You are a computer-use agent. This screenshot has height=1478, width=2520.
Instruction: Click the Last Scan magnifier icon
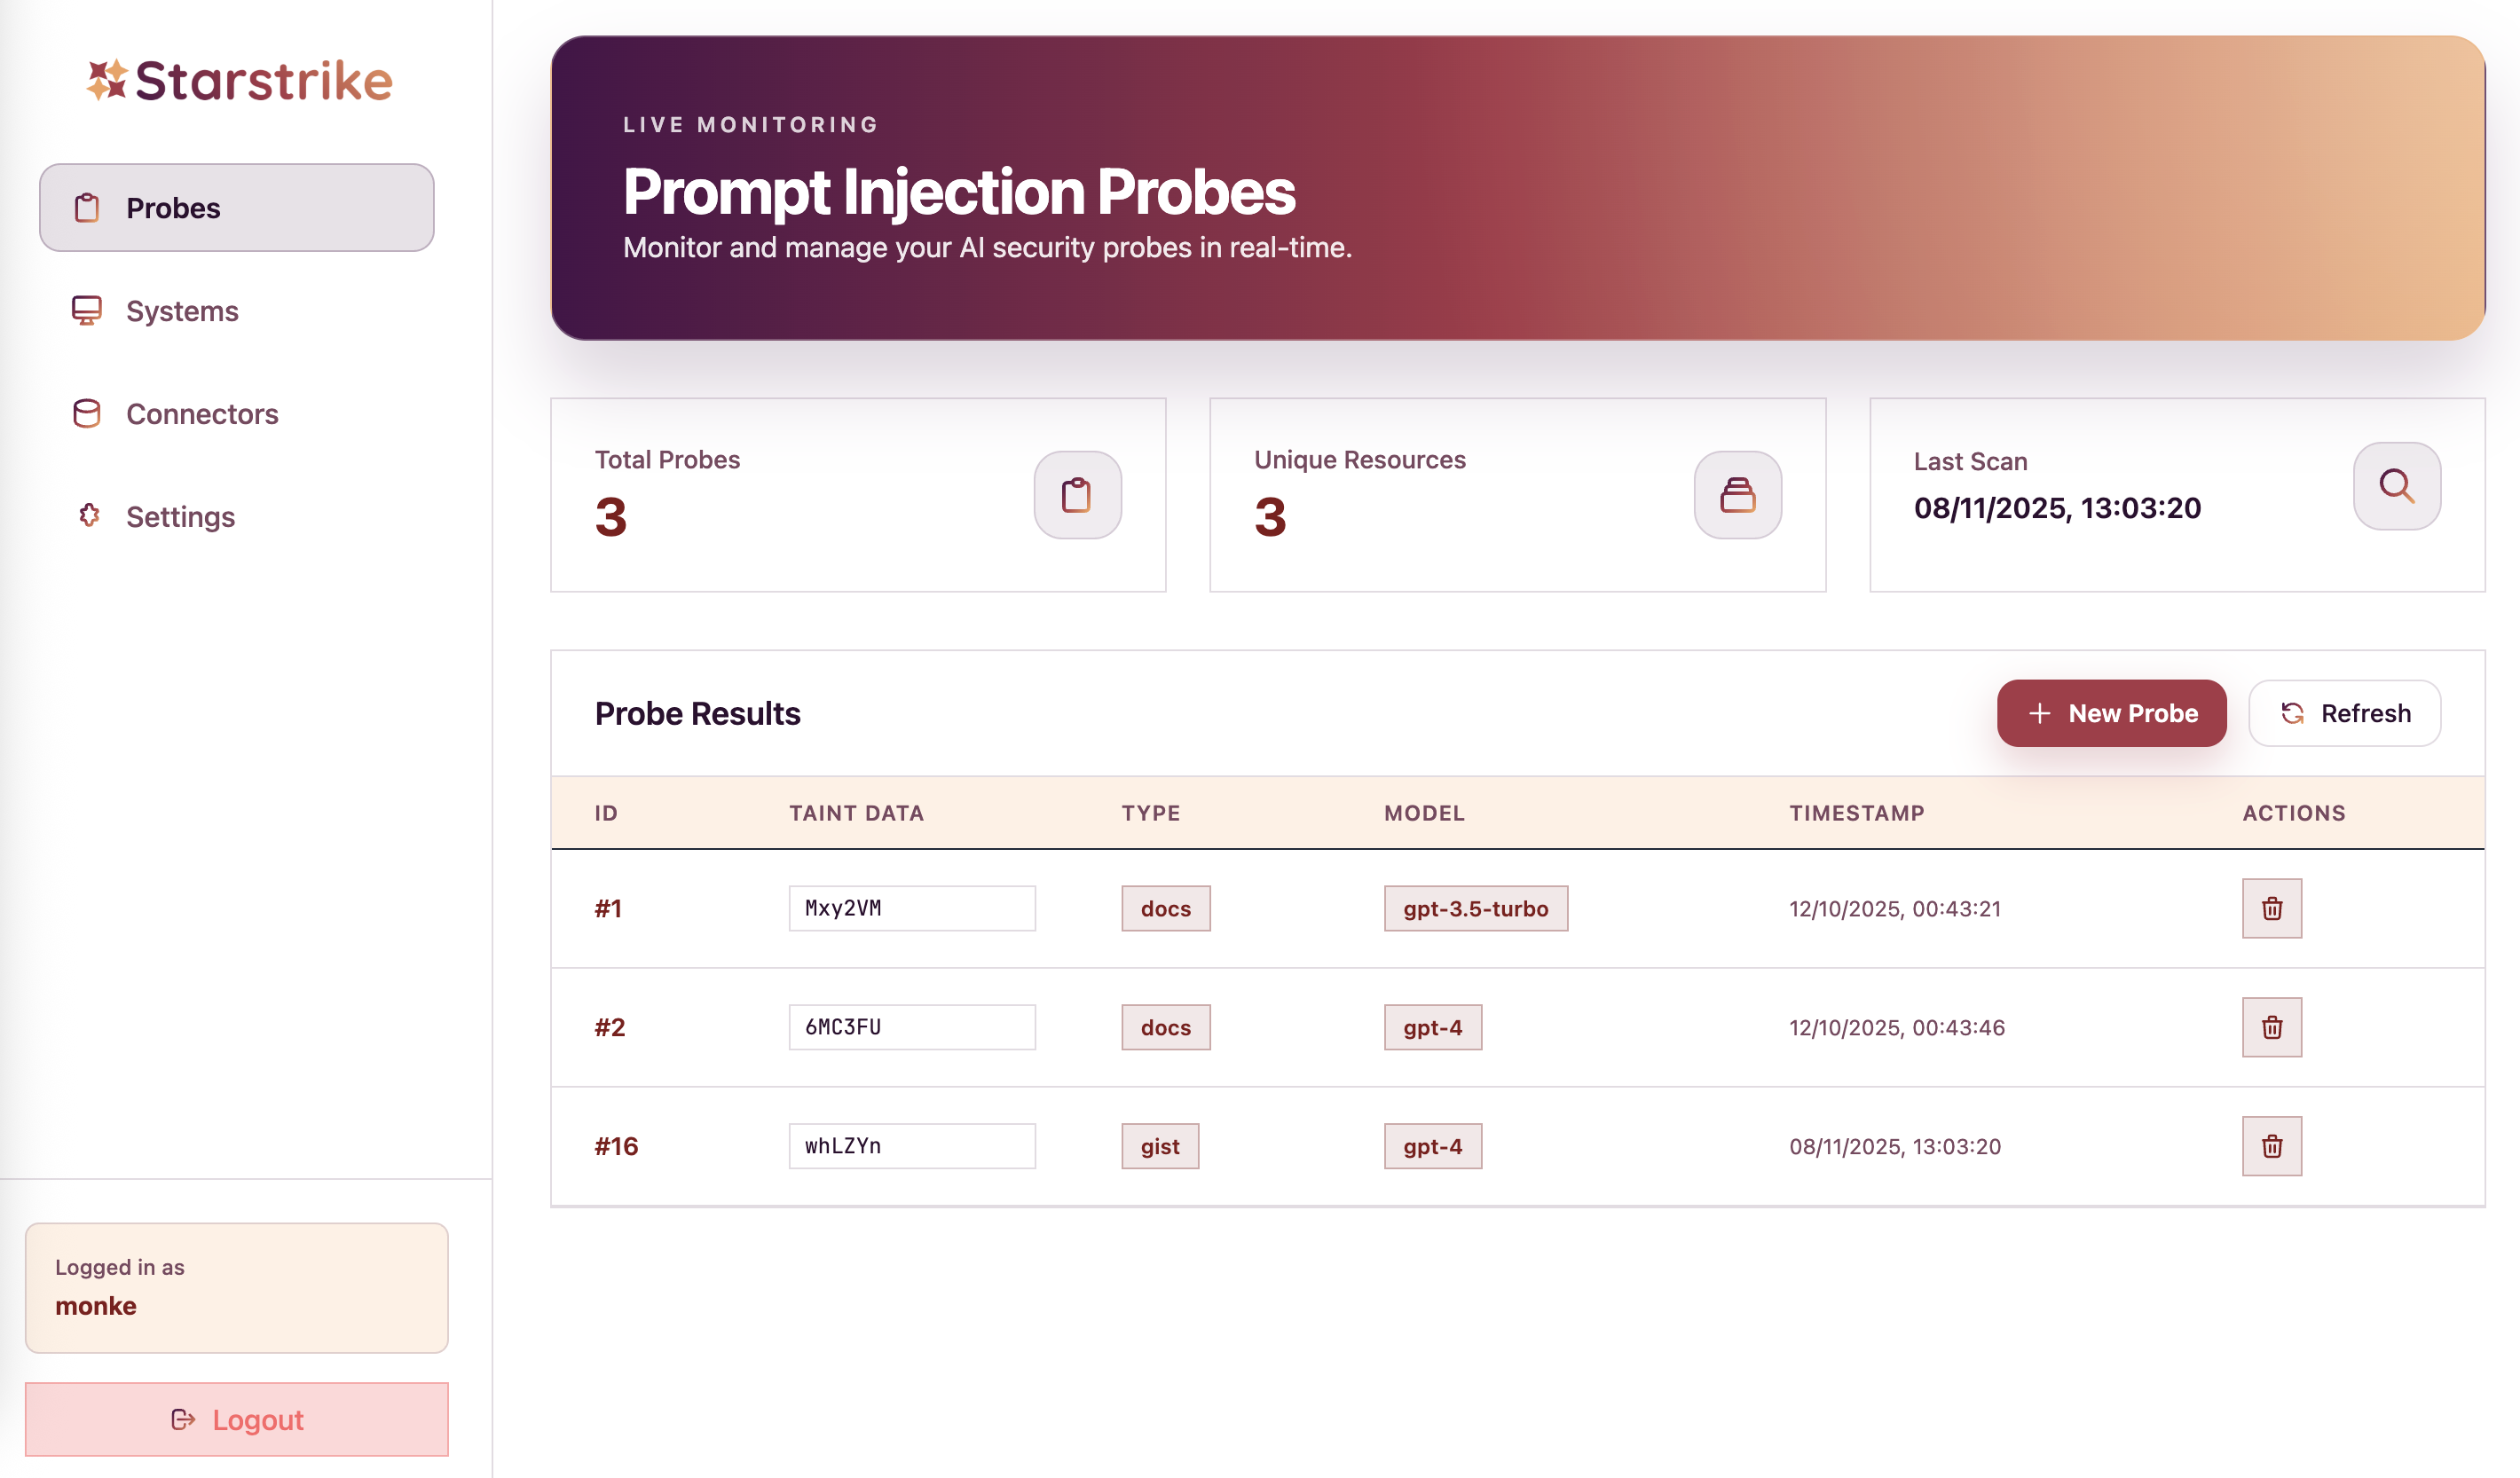(2396, 486)
